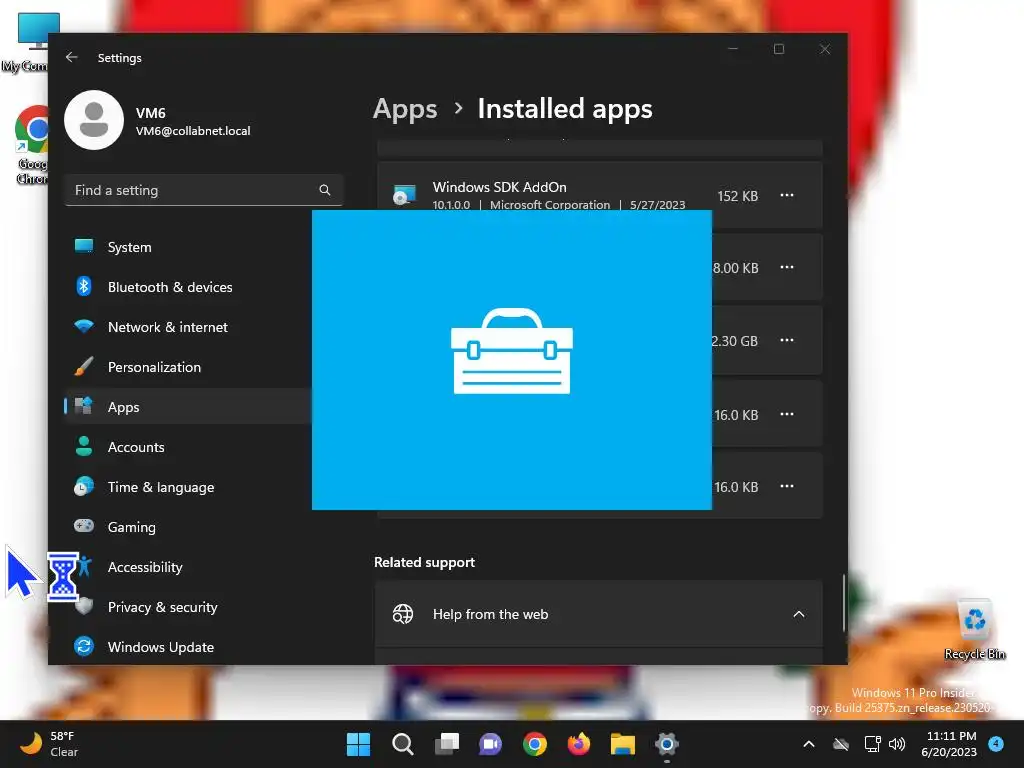The width and height of the screenshot is (1024, 768).
Task: Select the Windows SDK AddOn app name
Action: (500, 187)
